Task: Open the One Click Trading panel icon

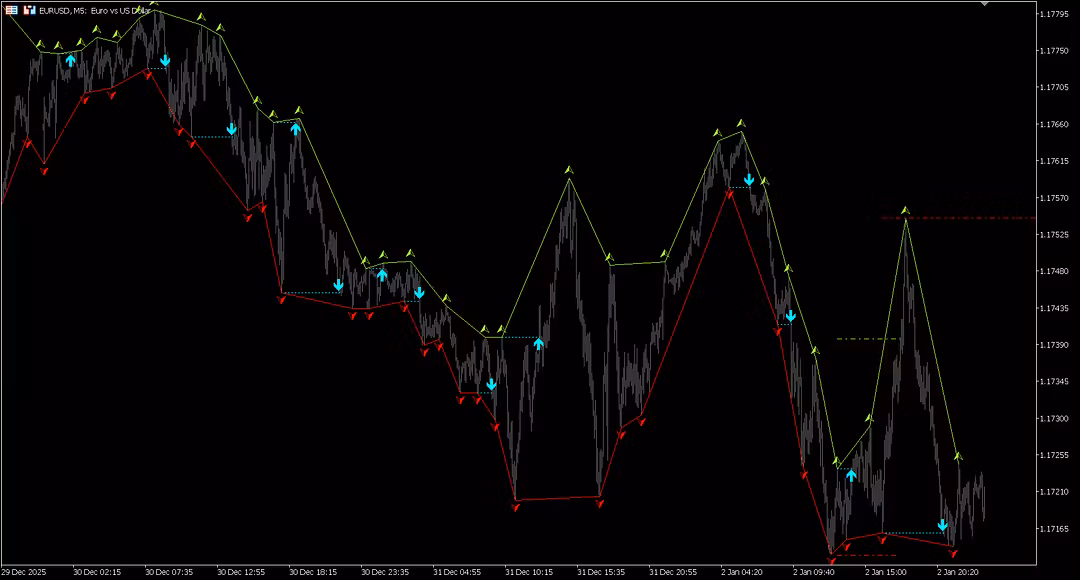Action: click(x=29, y=9)
